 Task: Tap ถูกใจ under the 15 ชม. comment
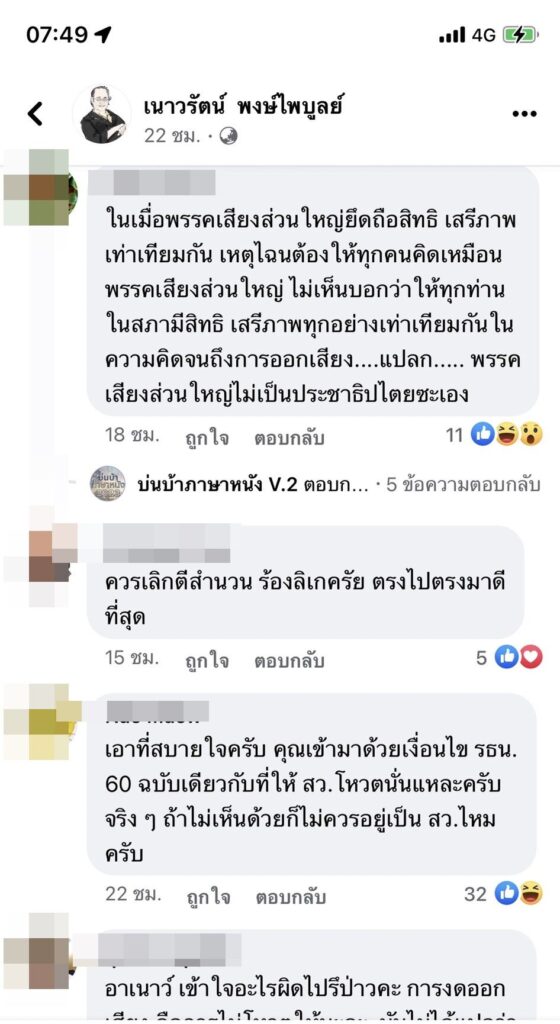(206, 660)
